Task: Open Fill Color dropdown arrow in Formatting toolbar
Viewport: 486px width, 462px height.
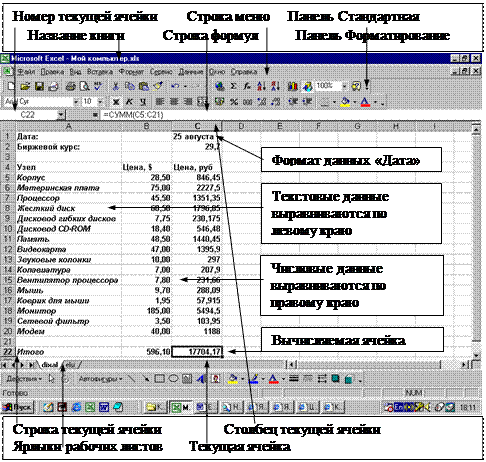Action: (355, 102)
